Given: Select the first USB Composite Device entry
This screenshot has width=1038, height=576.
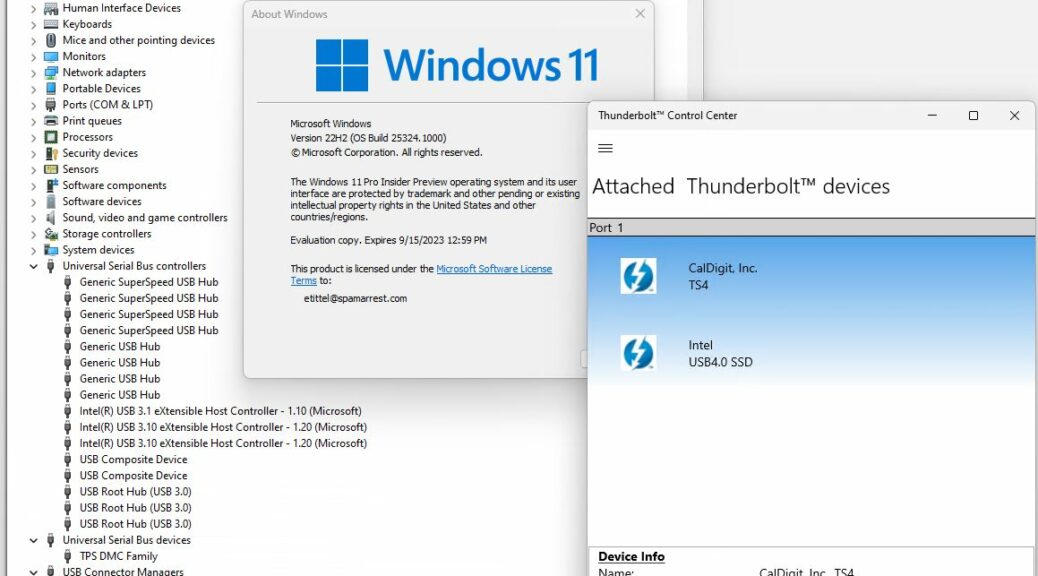Looking at the screenshot, I should coord(134,459).
